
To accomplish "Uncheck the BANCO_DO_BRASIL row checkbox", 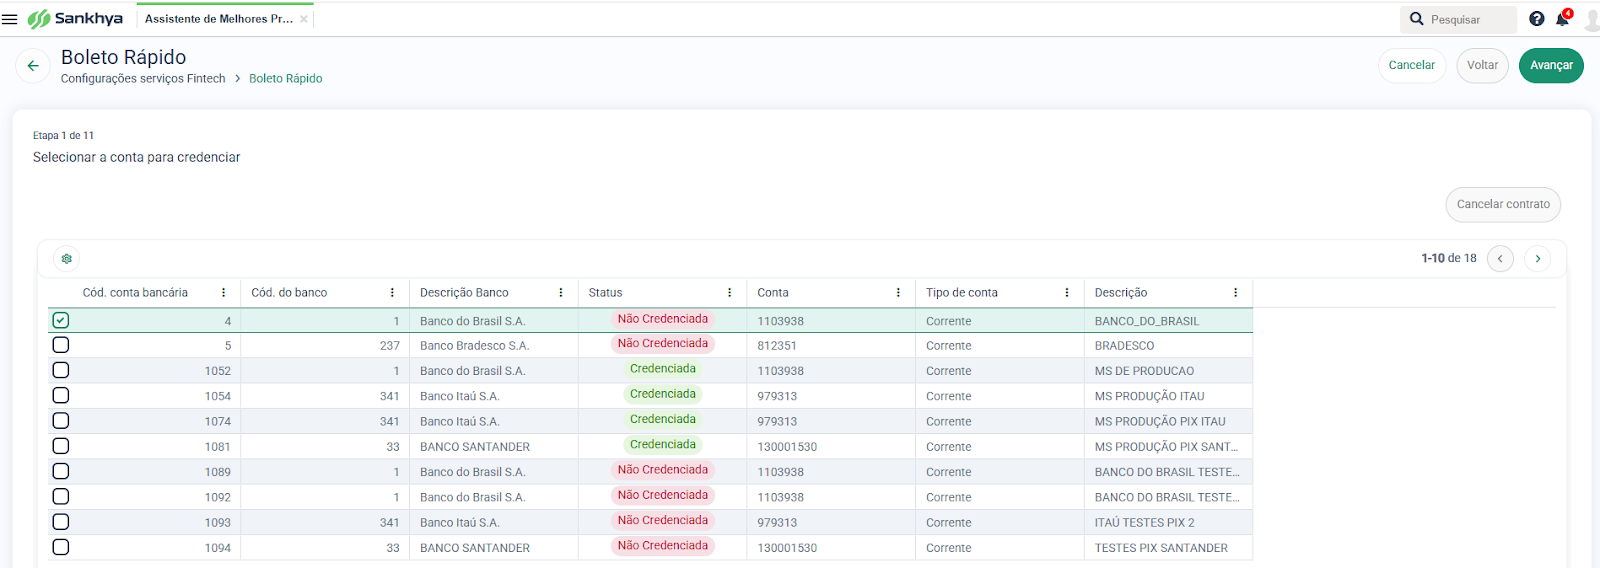I will [x=61, y=320].
